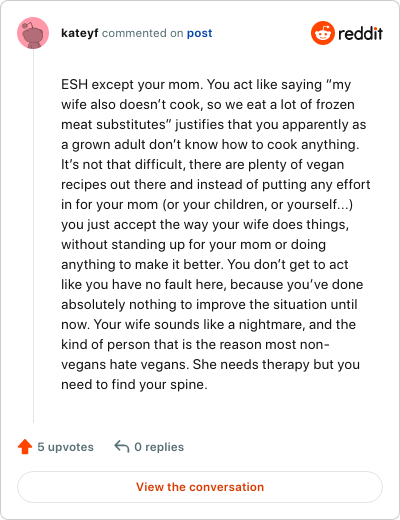The image size is (400, 520).
Task: Open kateyf's pink Snoo avatar
Action: pos(33,33)
